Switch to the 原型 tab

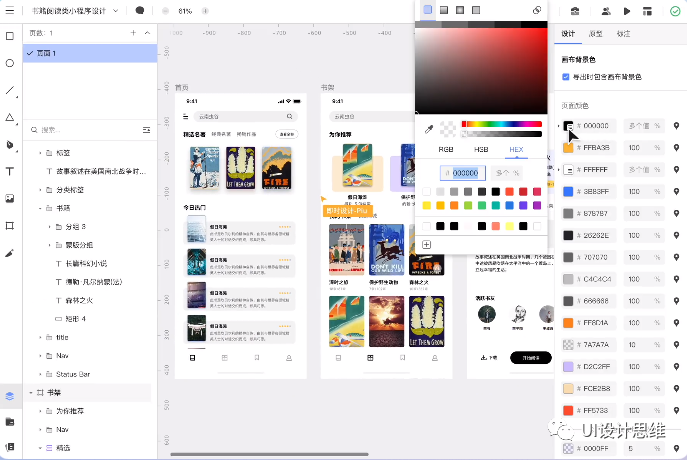595,34
